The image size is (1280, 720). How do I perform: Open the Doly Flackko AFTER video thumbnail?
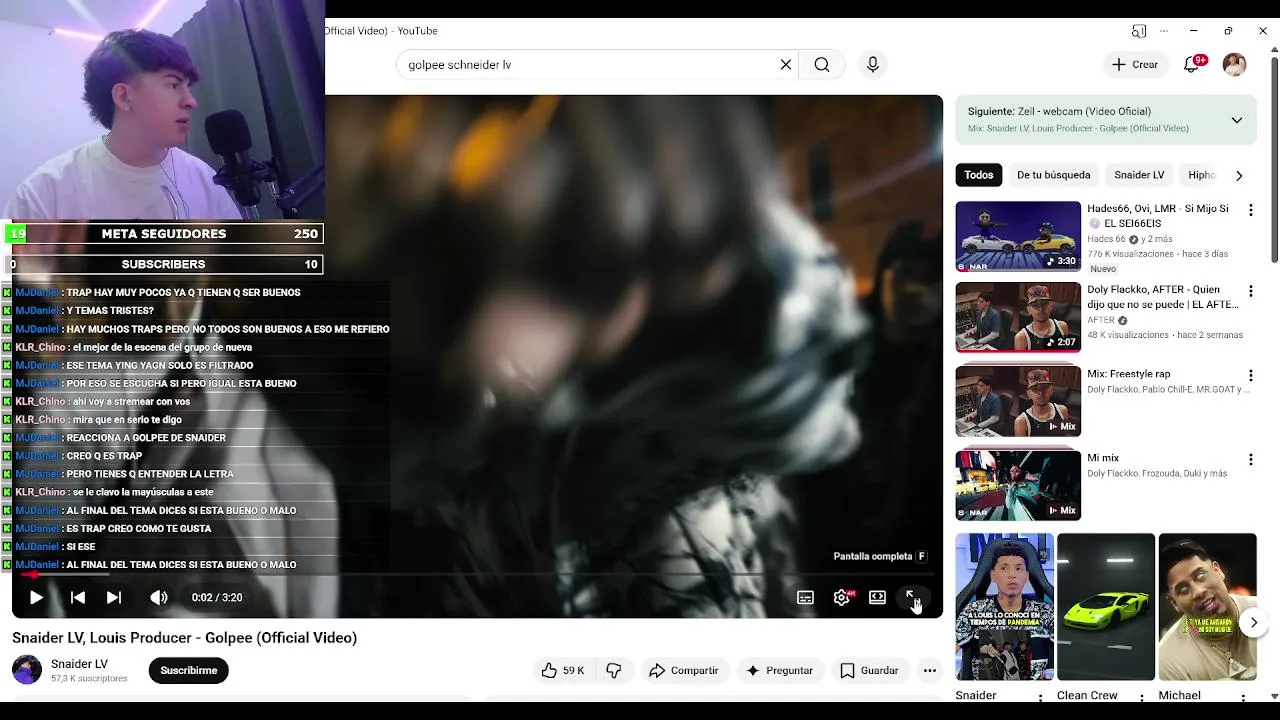click(x=1018, y=317)
